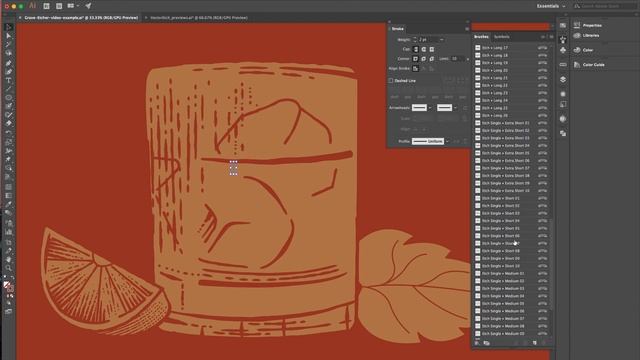
Task: Select the Magic Wand tool
Action: click(x=9, y=44)
